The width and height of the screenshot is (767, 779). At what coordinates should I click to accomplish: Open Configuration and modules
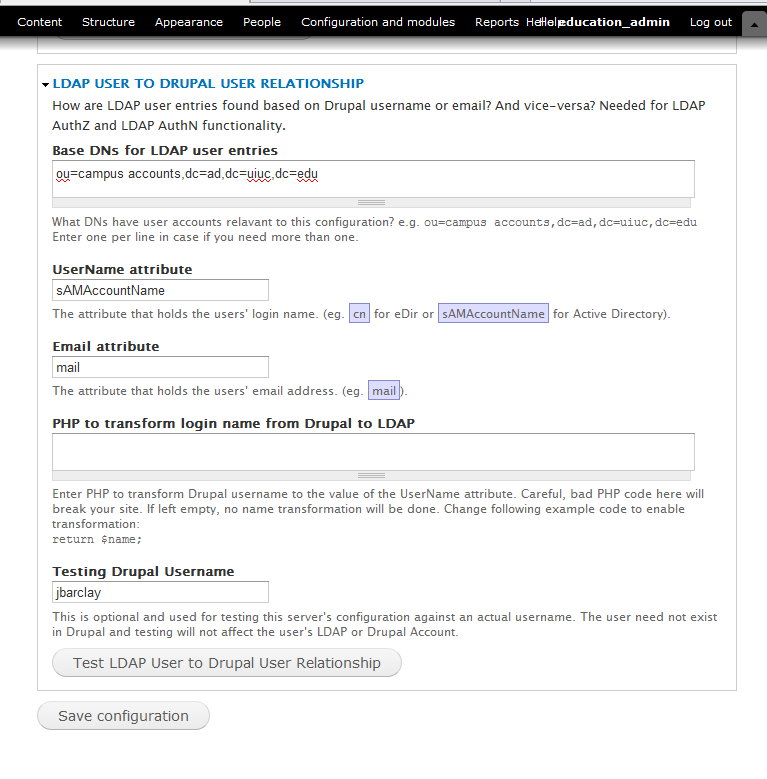(377, 22)
